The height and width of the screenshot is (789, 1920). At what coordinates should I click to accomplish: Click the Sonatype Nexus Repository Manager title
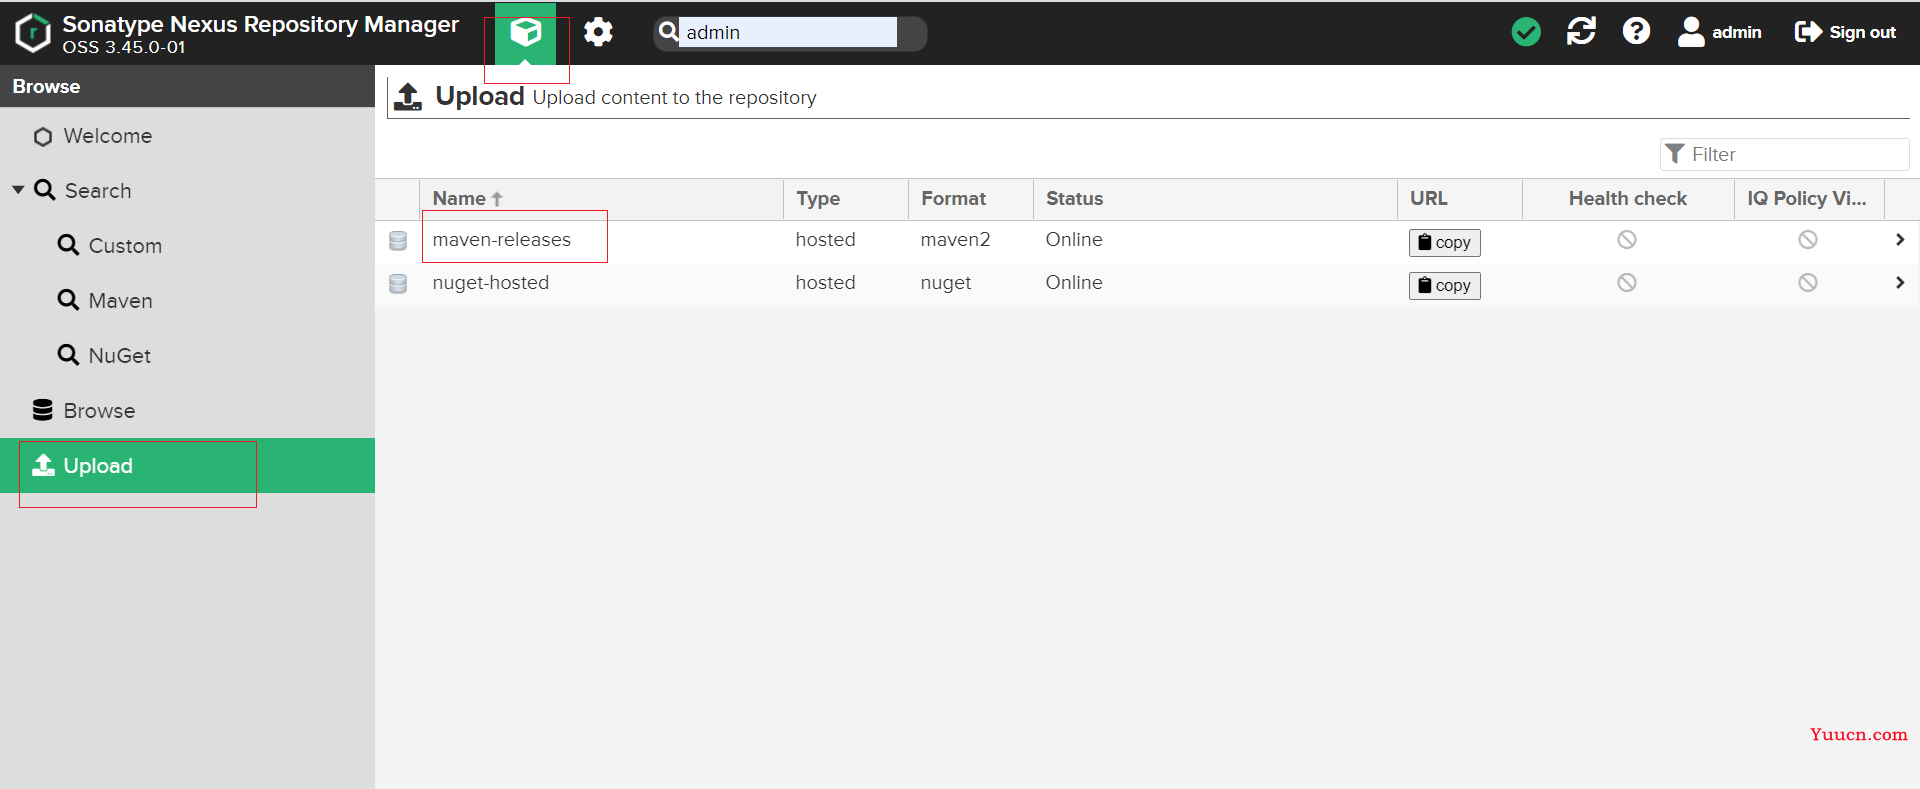click(261, 24)
